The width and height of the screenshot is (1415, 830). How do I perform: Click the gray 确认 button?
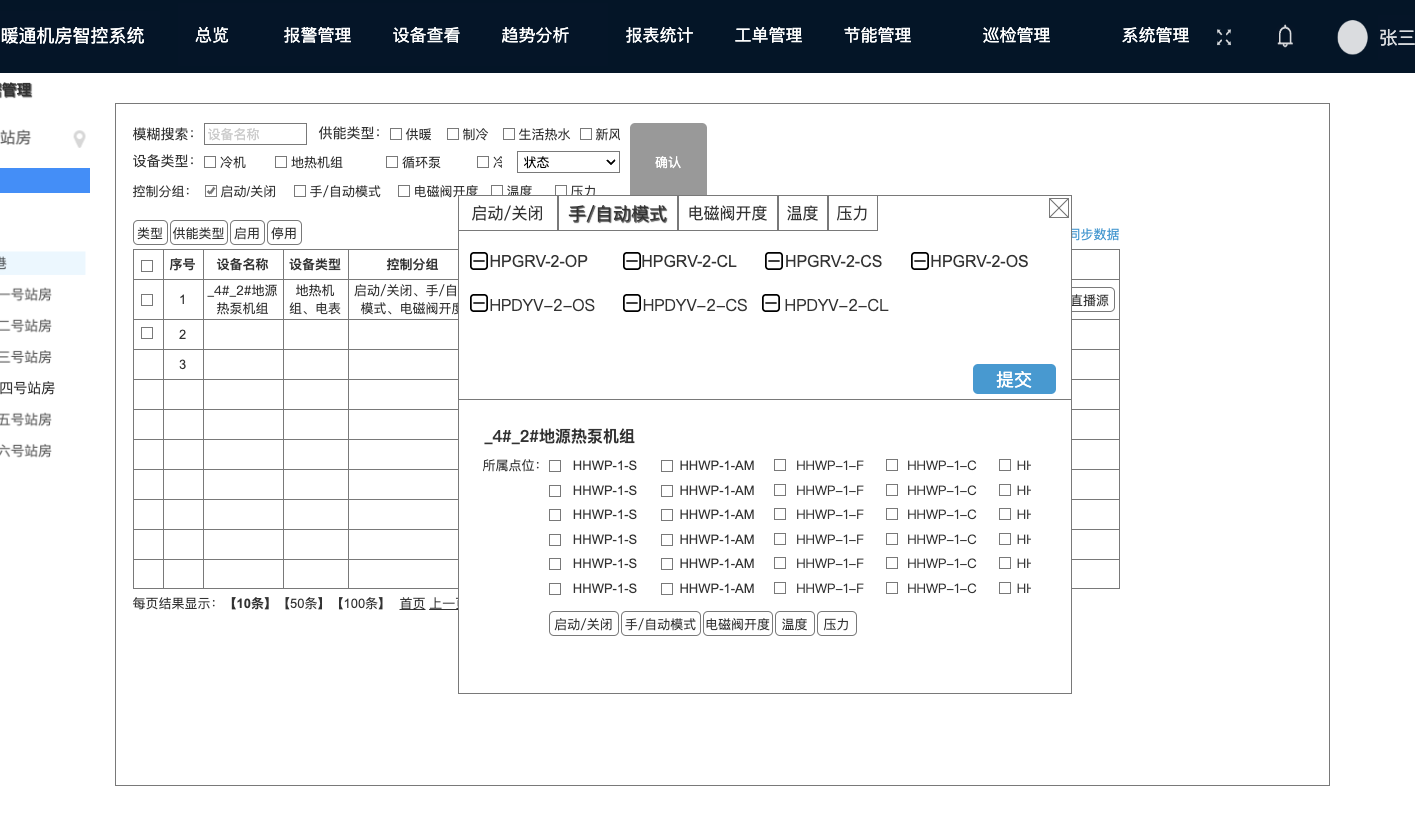pyautogui.click(x=668, y=162)
